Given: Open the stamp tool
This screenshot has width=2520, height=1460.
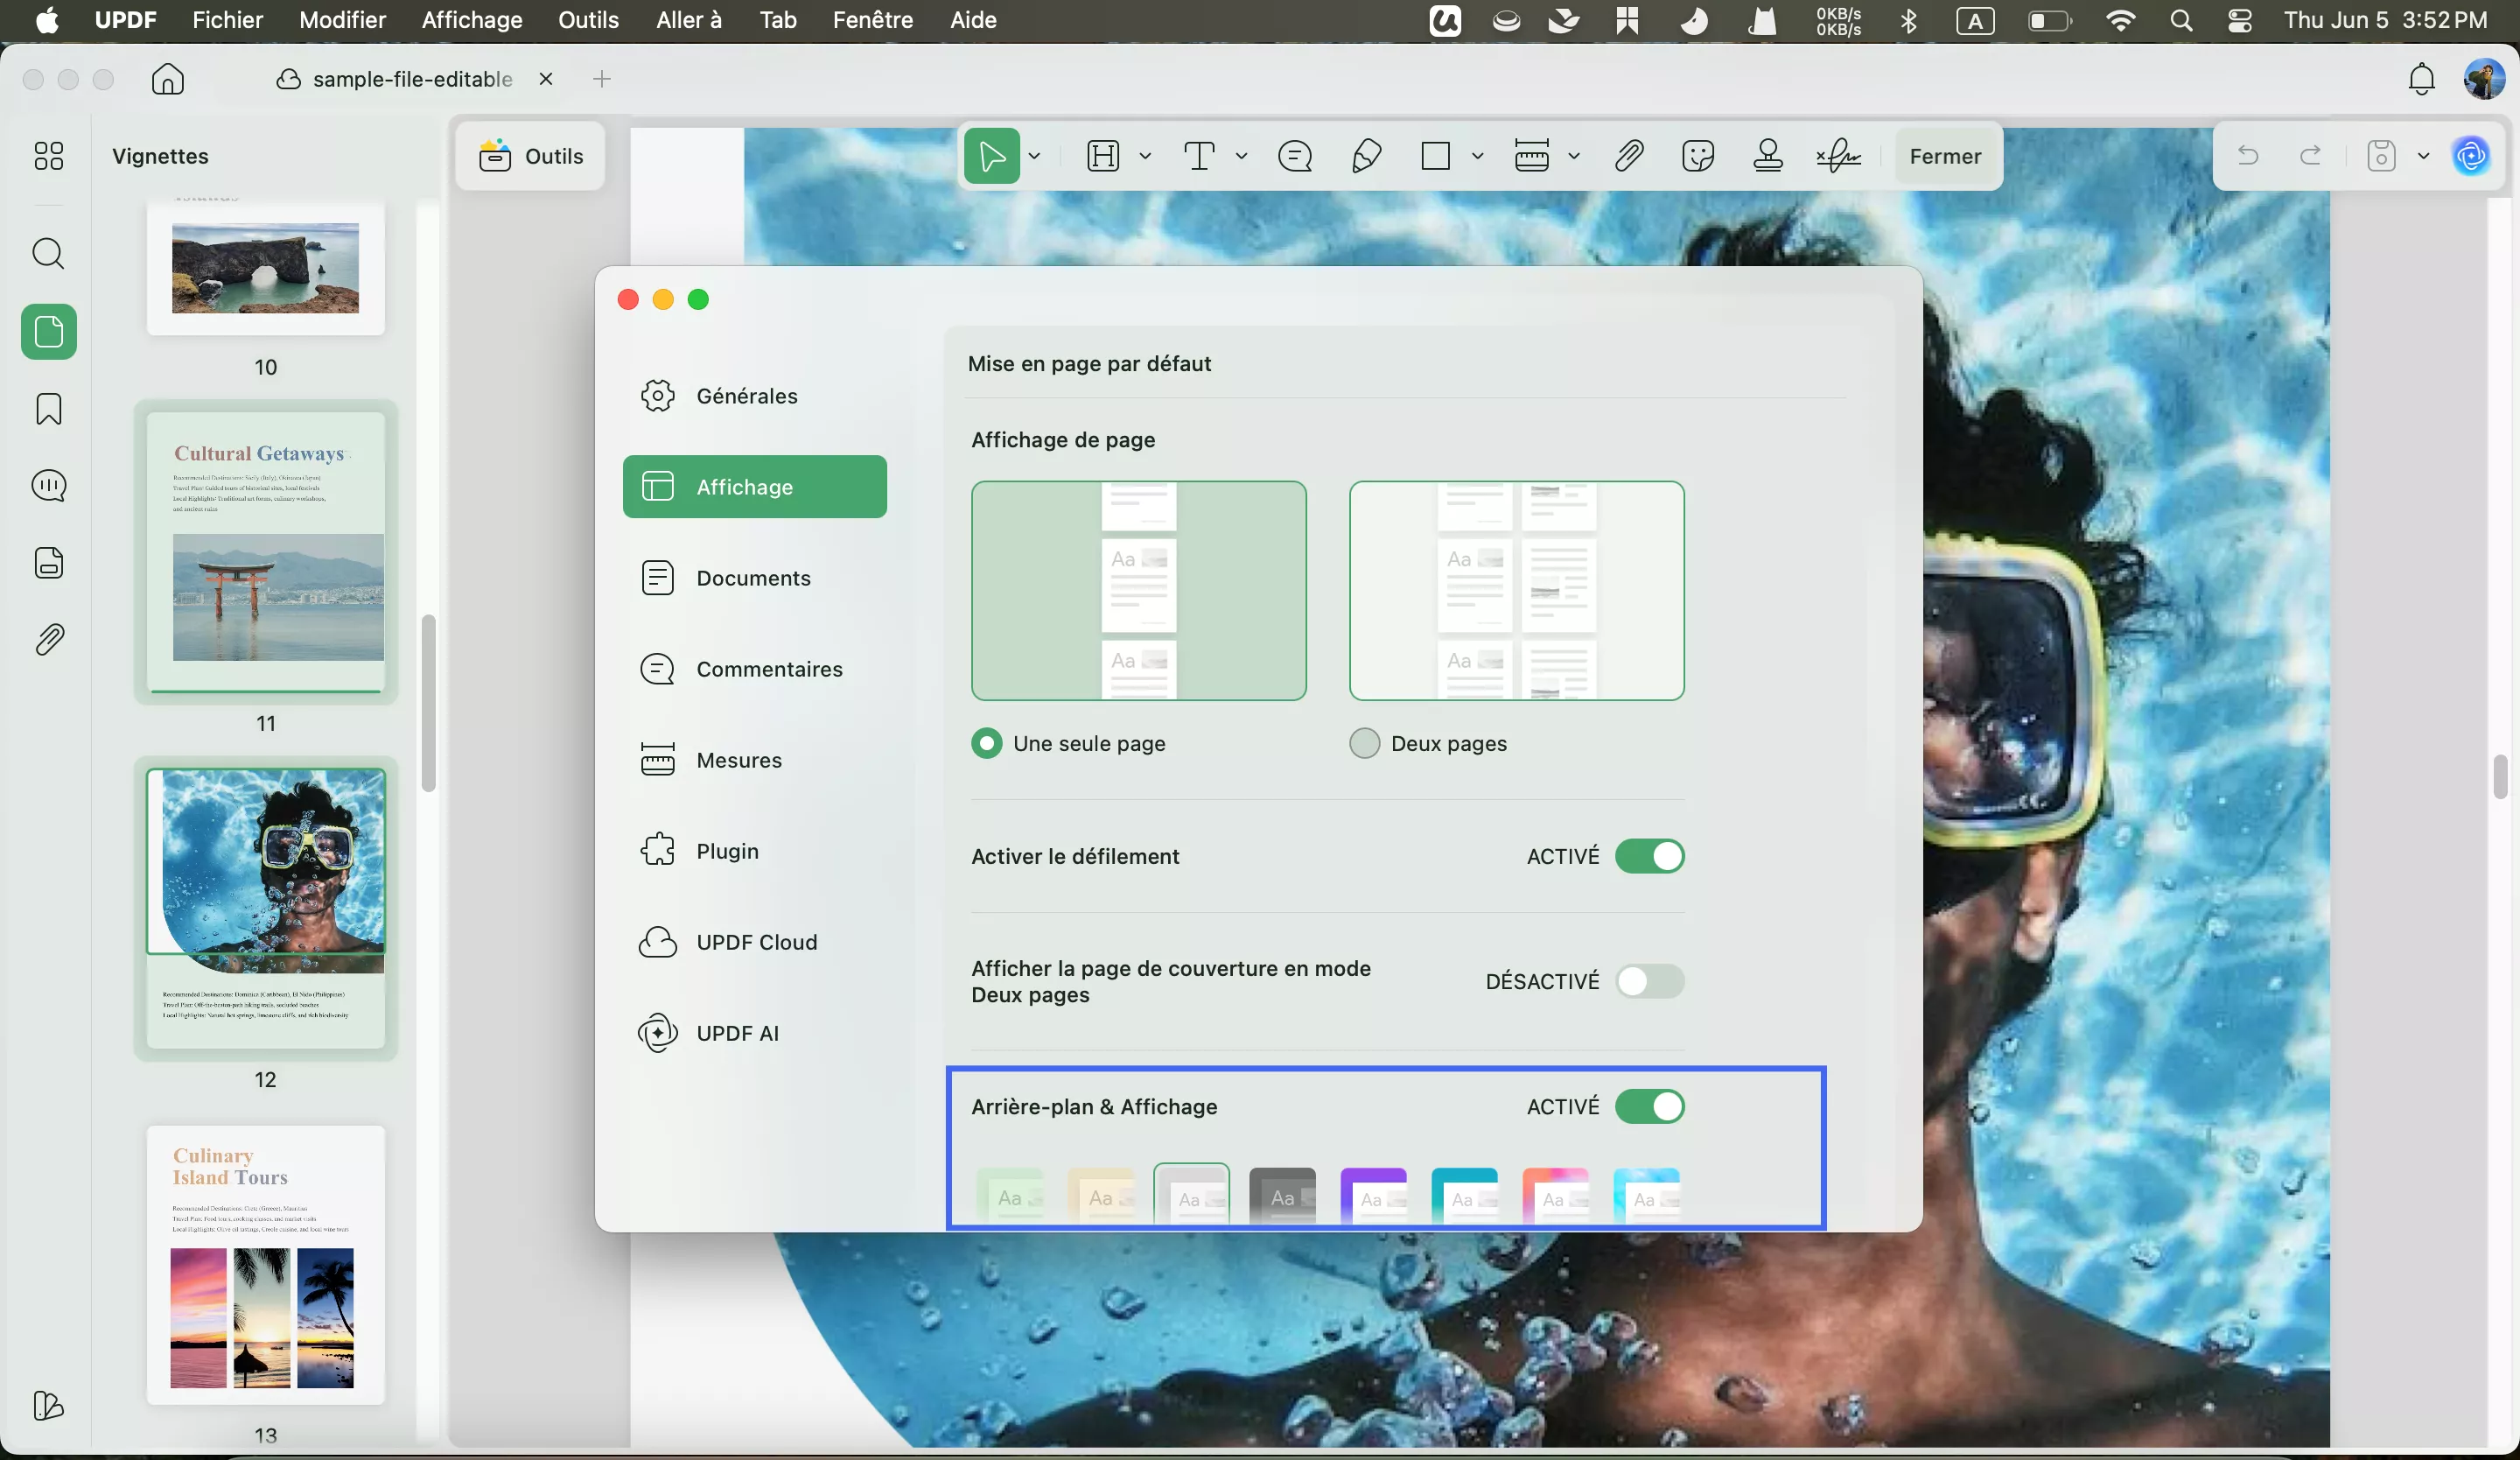Looking at the screenshot, I should (x=1768, y=156).
